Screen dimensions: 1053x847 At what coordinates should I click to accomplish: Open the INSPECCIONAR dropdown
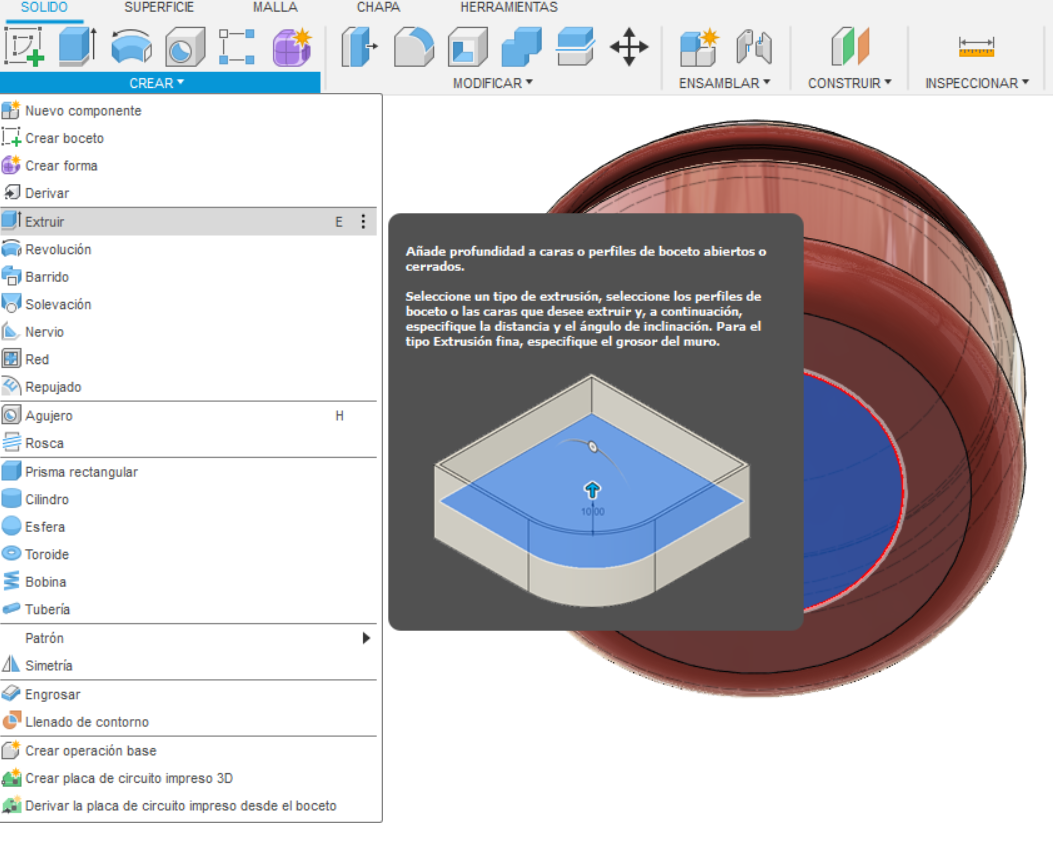tap(976, 83)
